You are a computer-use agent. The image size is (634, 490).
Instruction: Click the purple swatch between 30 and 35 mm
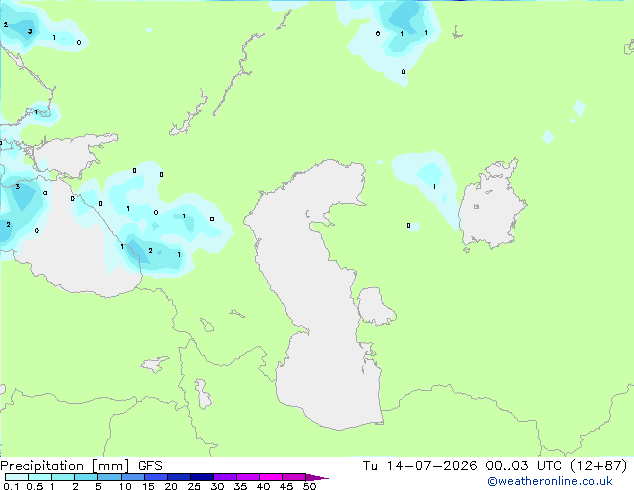225,477
